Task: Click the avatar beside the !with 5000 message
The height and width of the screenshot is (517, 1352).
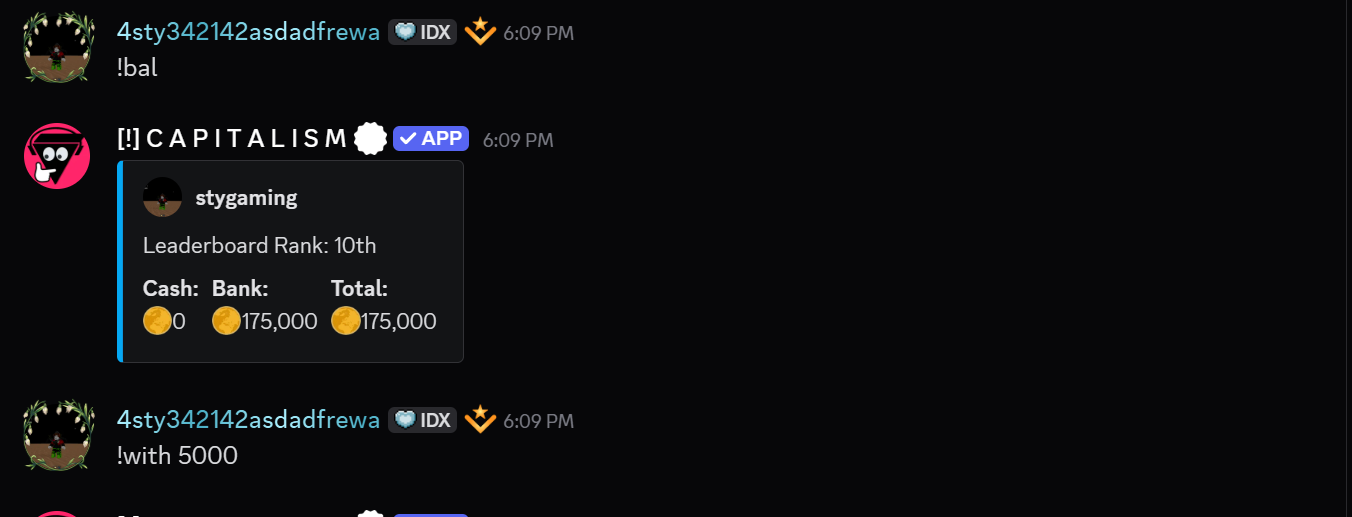Action: (59, 435)
